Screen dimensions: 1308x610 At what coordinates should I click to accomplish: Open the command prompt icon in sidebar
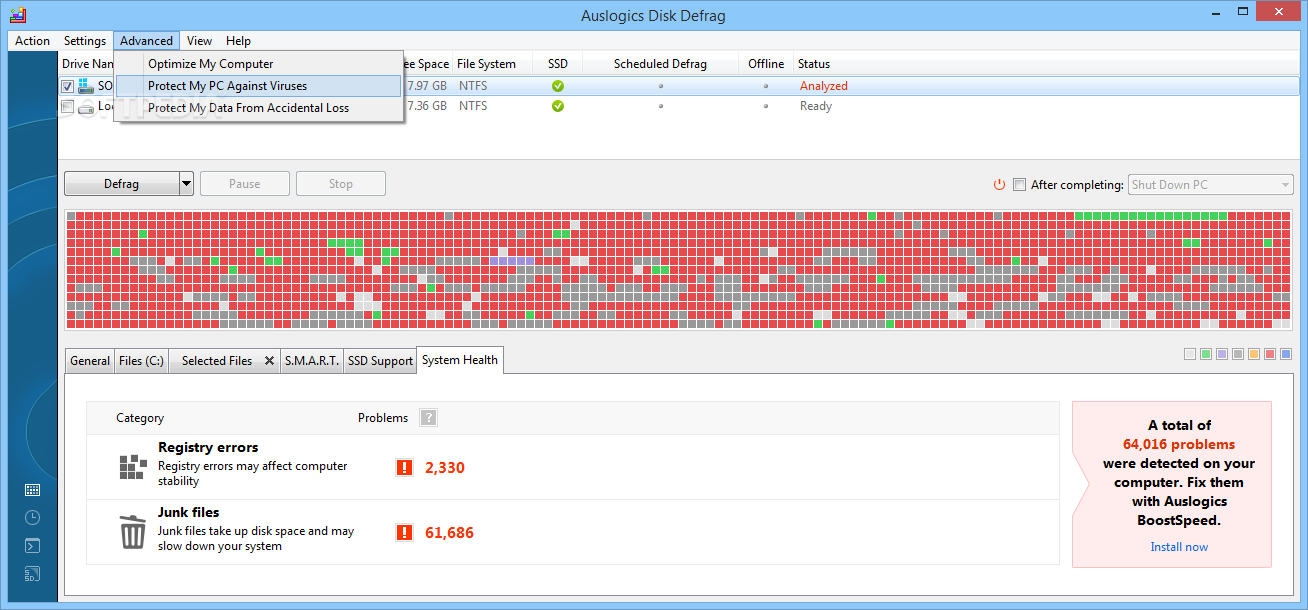(32, 546)
